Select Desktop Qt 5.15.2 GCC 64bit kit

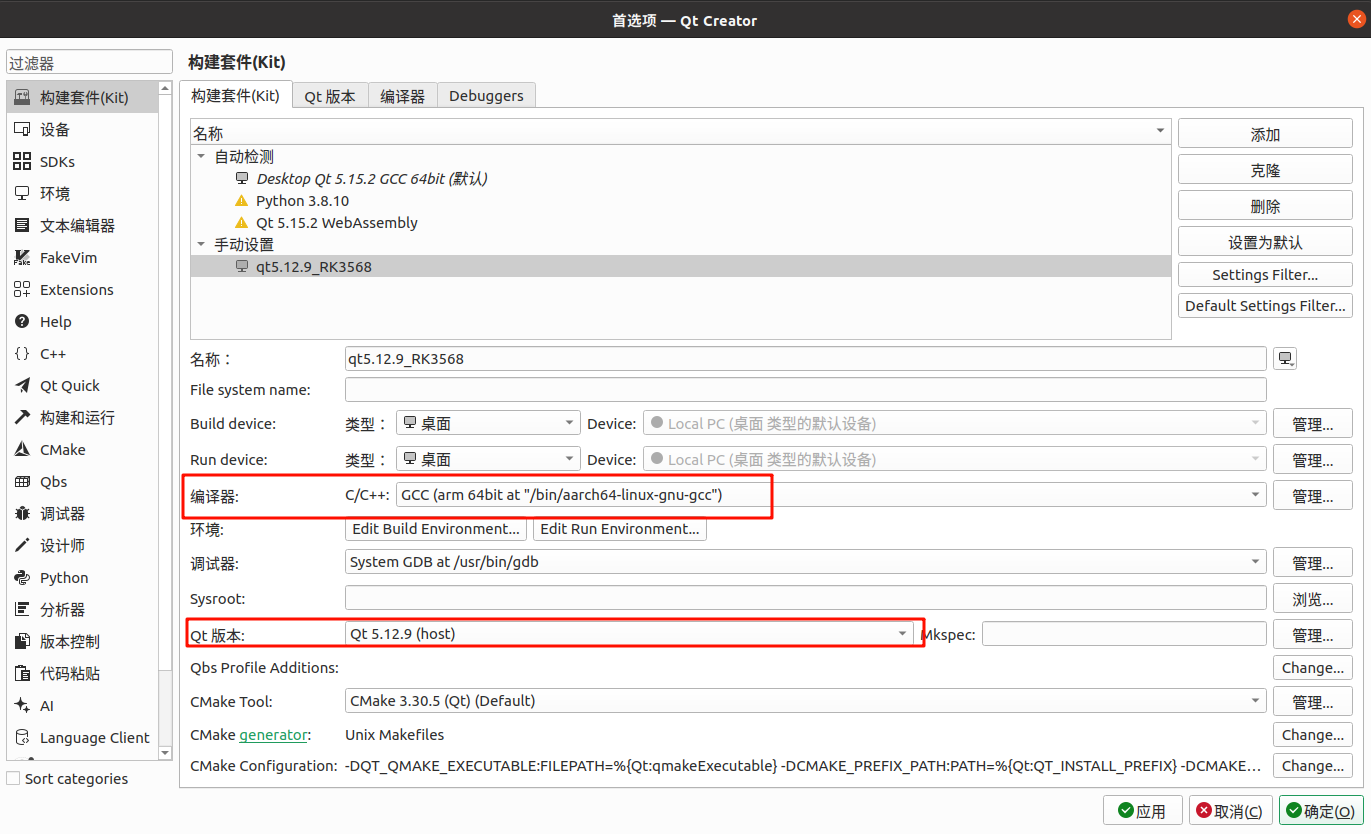pyautogui.click(x=372, y=179)
